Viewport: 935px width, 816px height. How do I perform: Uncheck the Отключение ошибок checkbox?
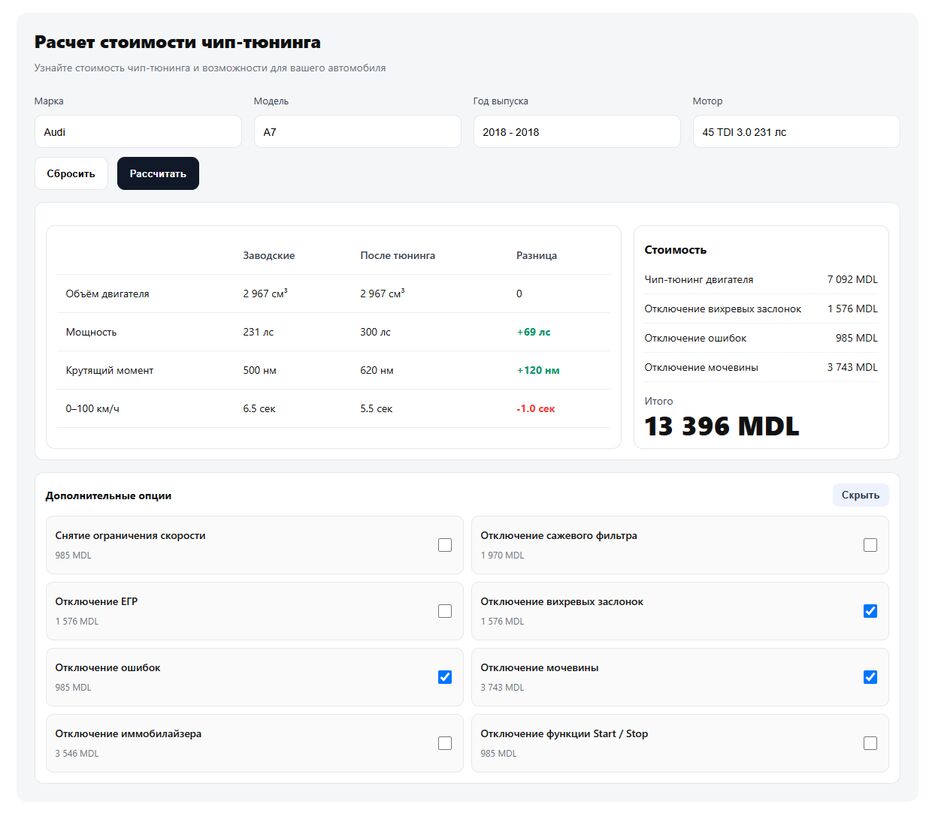point(445,677)
